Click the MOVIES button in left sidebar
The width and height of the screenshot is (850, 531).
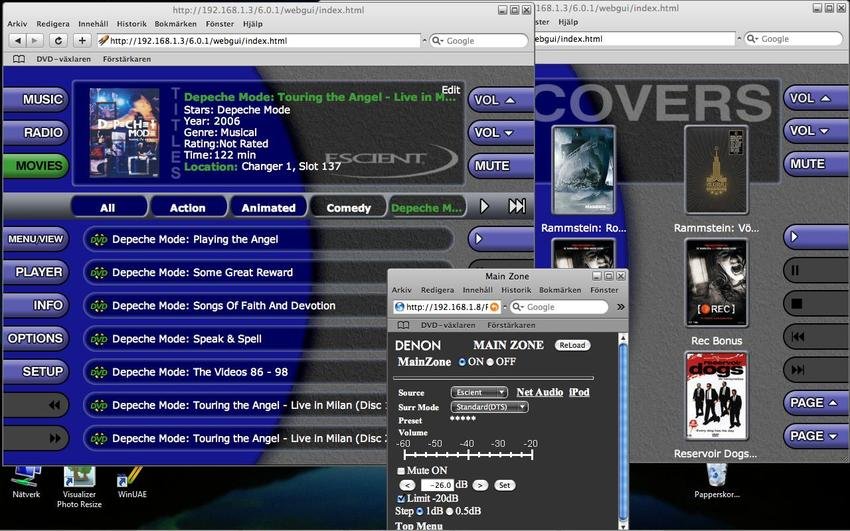(x=36, y=166)
